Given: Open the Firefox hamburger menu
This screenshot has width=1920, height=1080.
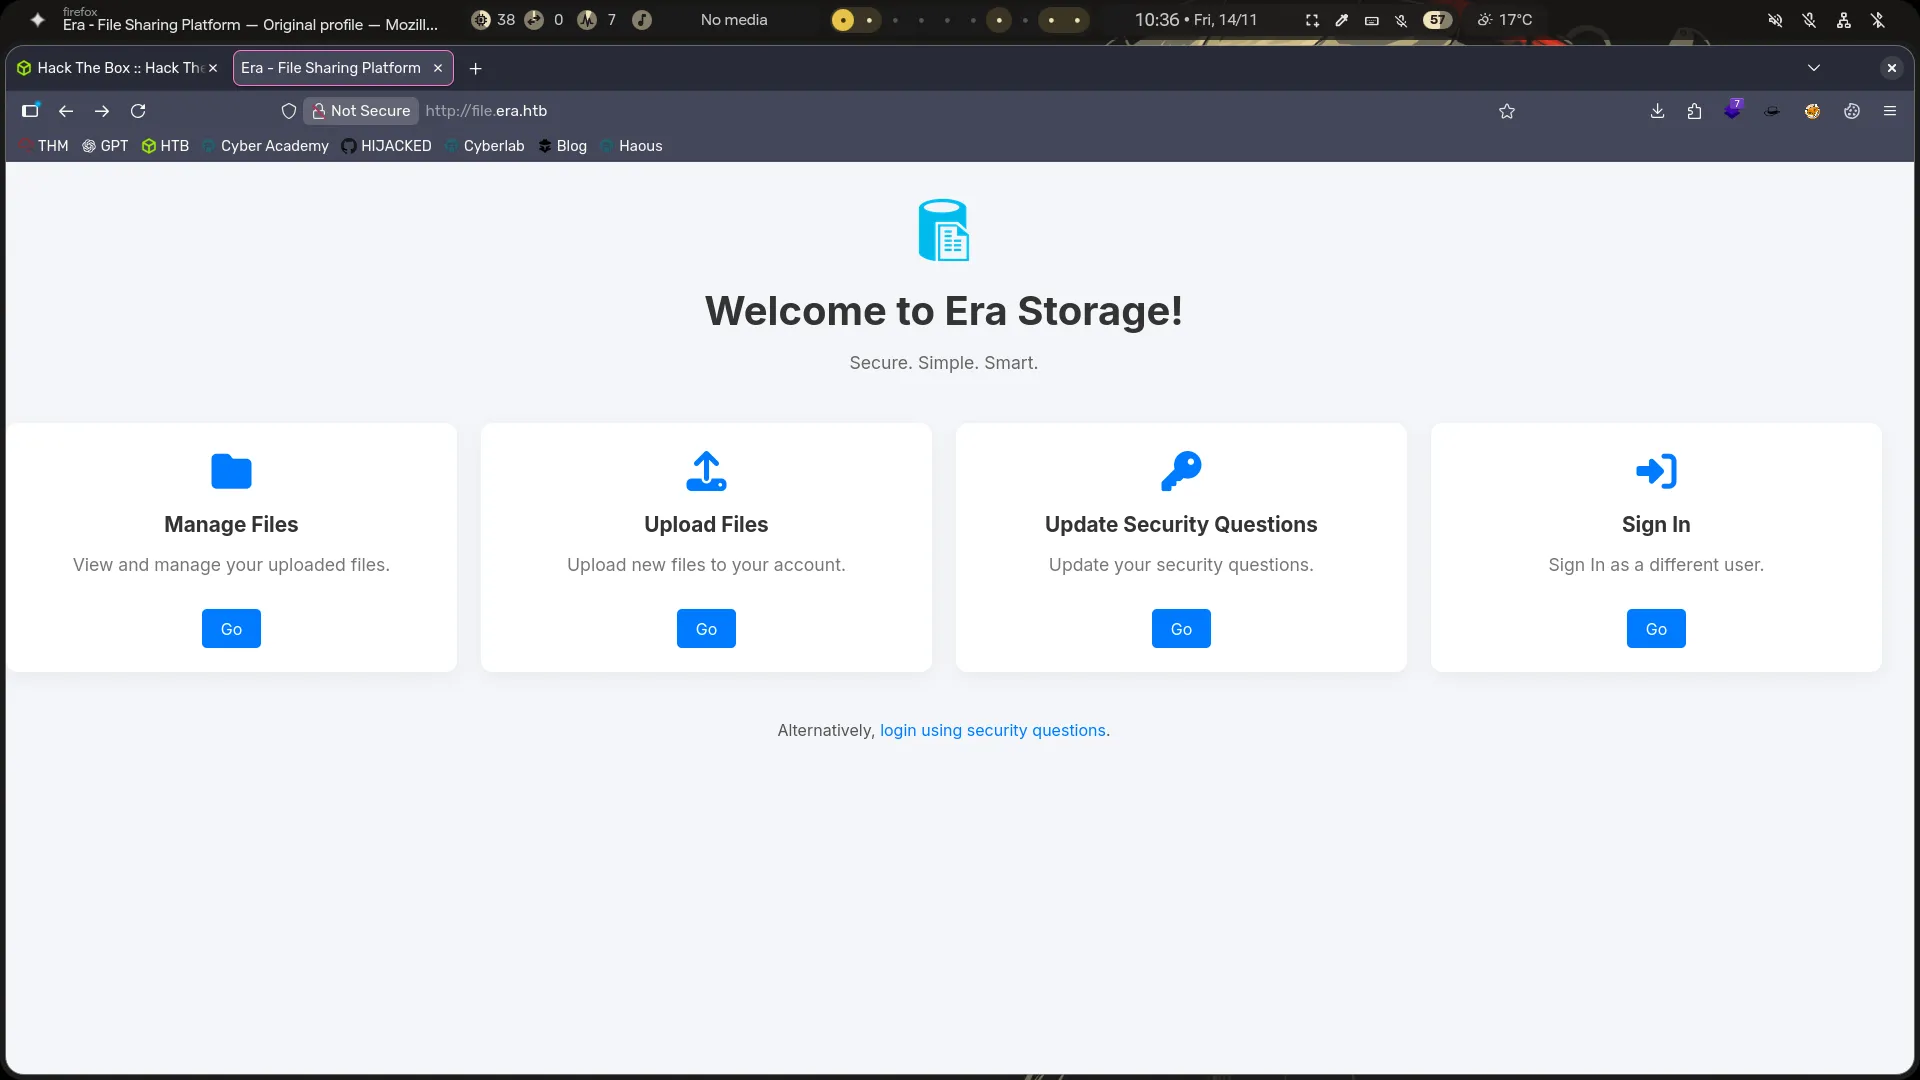Looking at the screenshot, I should pyautogui.click(x=1890, y=111).
